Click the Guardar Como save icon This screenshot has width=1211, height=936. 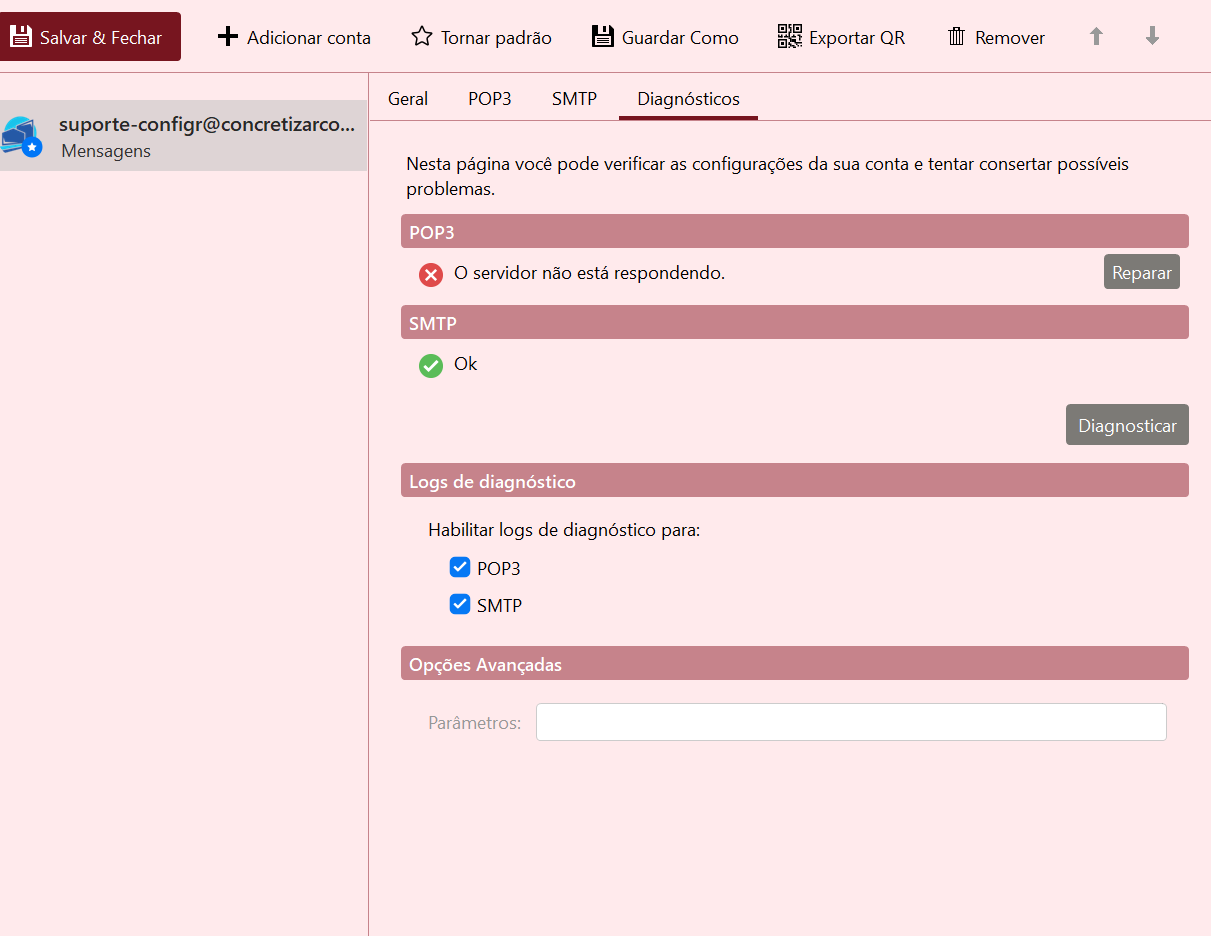coord(602,37)
